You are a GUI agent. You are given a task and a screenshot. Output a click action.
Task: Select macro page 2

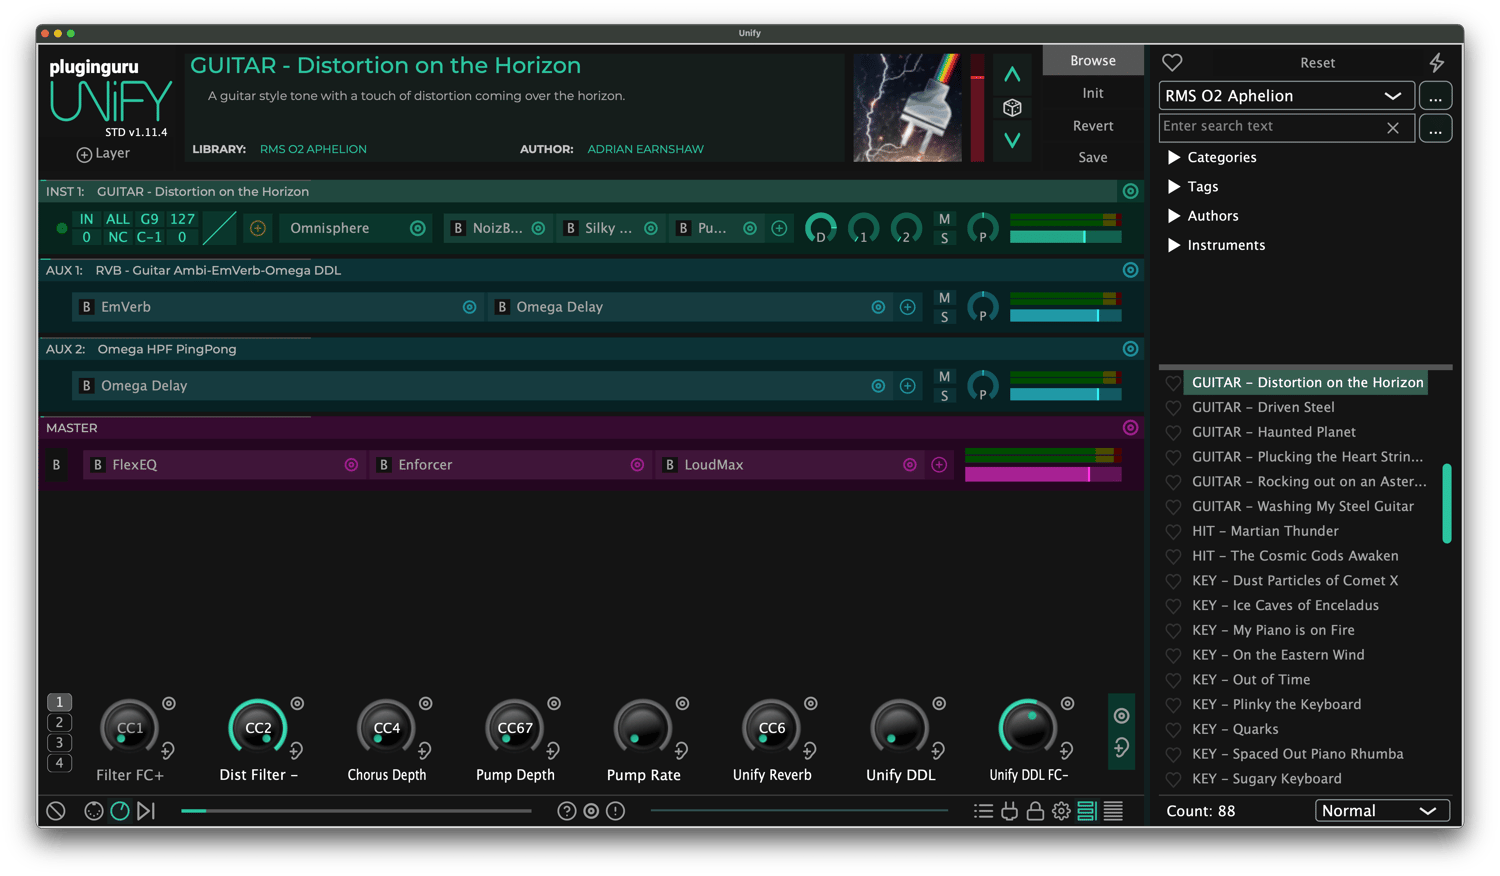(59, 722)
